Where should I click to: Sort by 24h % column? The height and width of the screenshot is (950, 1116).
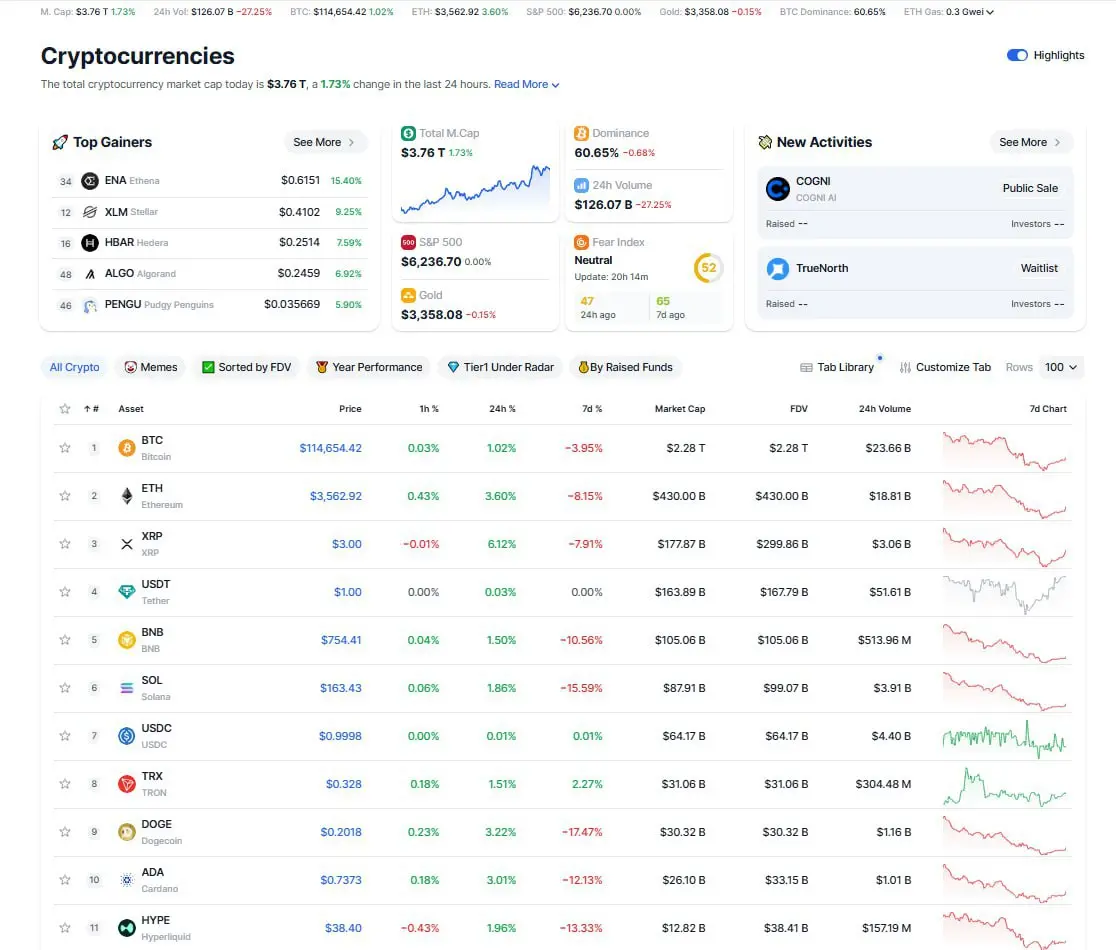[x=502, y=408]
